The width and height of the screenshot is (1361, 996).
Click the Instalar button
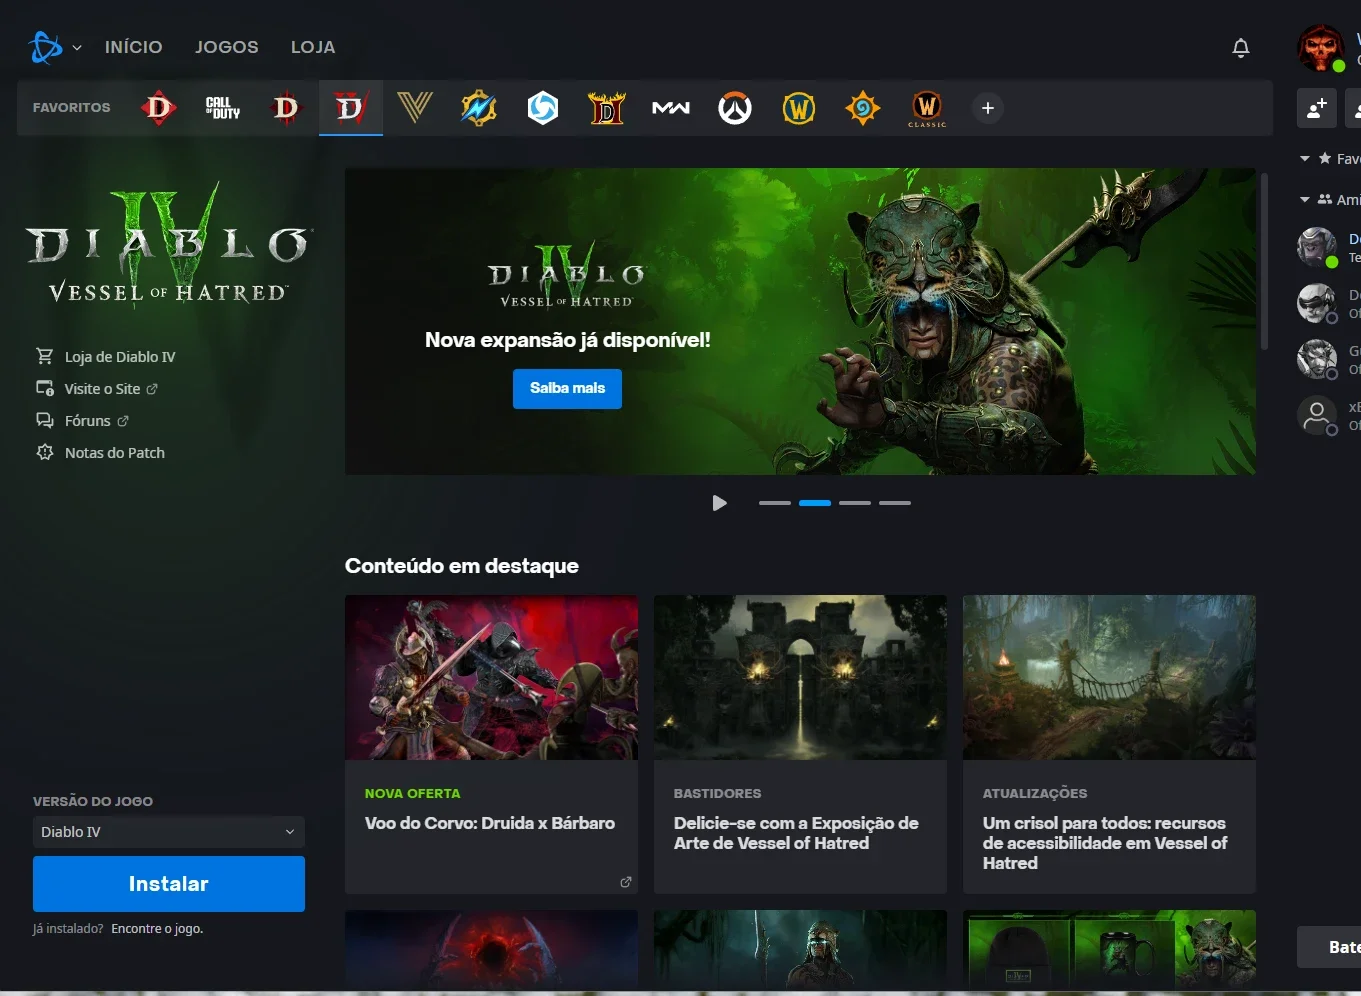[x=169, y=884]
